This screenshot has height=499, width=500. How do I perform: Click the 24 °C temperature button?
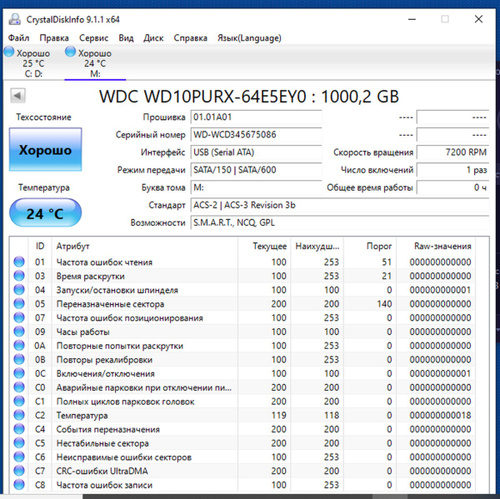pos(45,213)
